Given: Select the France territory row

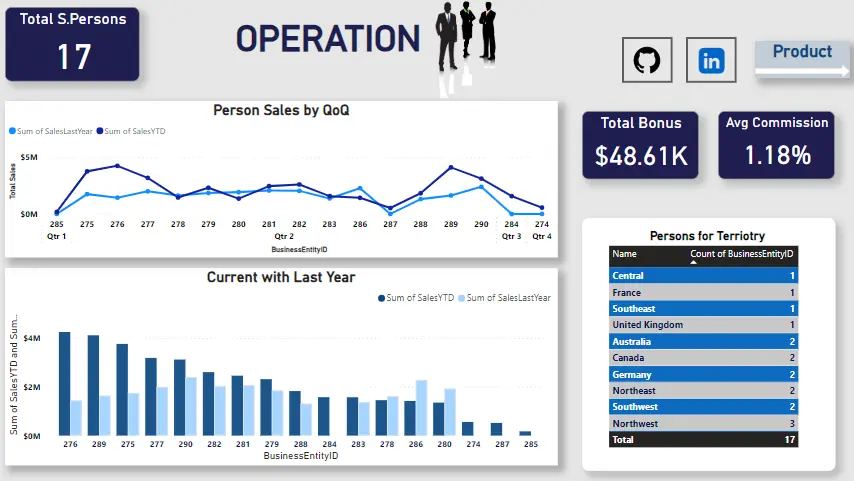Looking at the screenshot, I should 703,293.
